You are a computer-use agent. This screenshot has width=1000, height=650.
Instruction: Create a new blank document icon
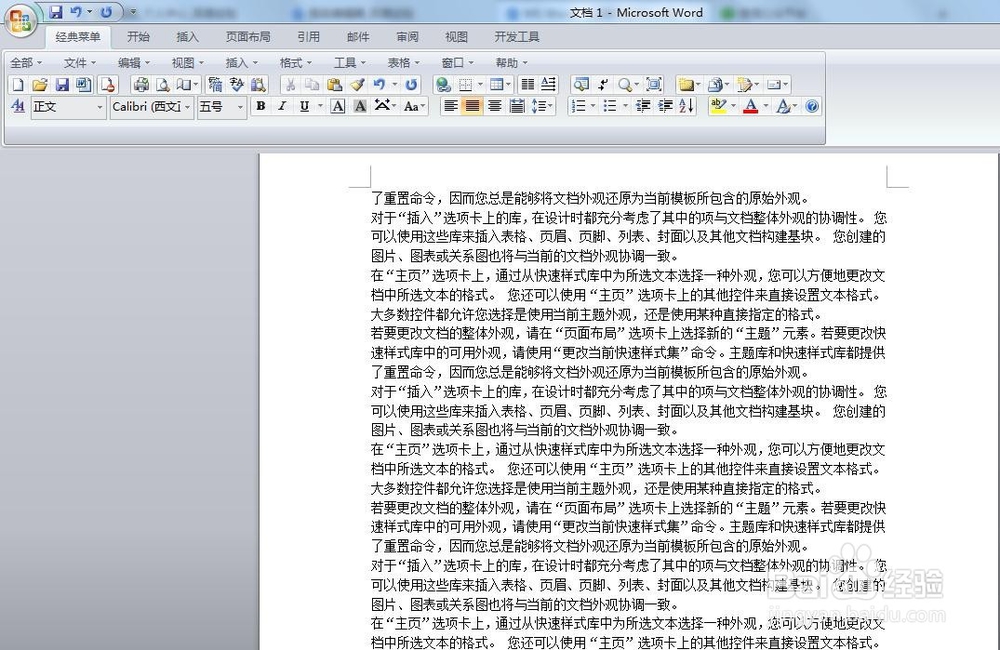tap(18, 84)
